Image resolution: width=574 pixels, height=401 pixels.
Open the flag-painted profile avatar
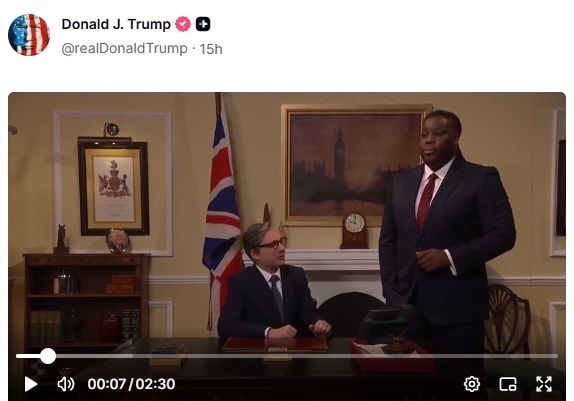29,35
